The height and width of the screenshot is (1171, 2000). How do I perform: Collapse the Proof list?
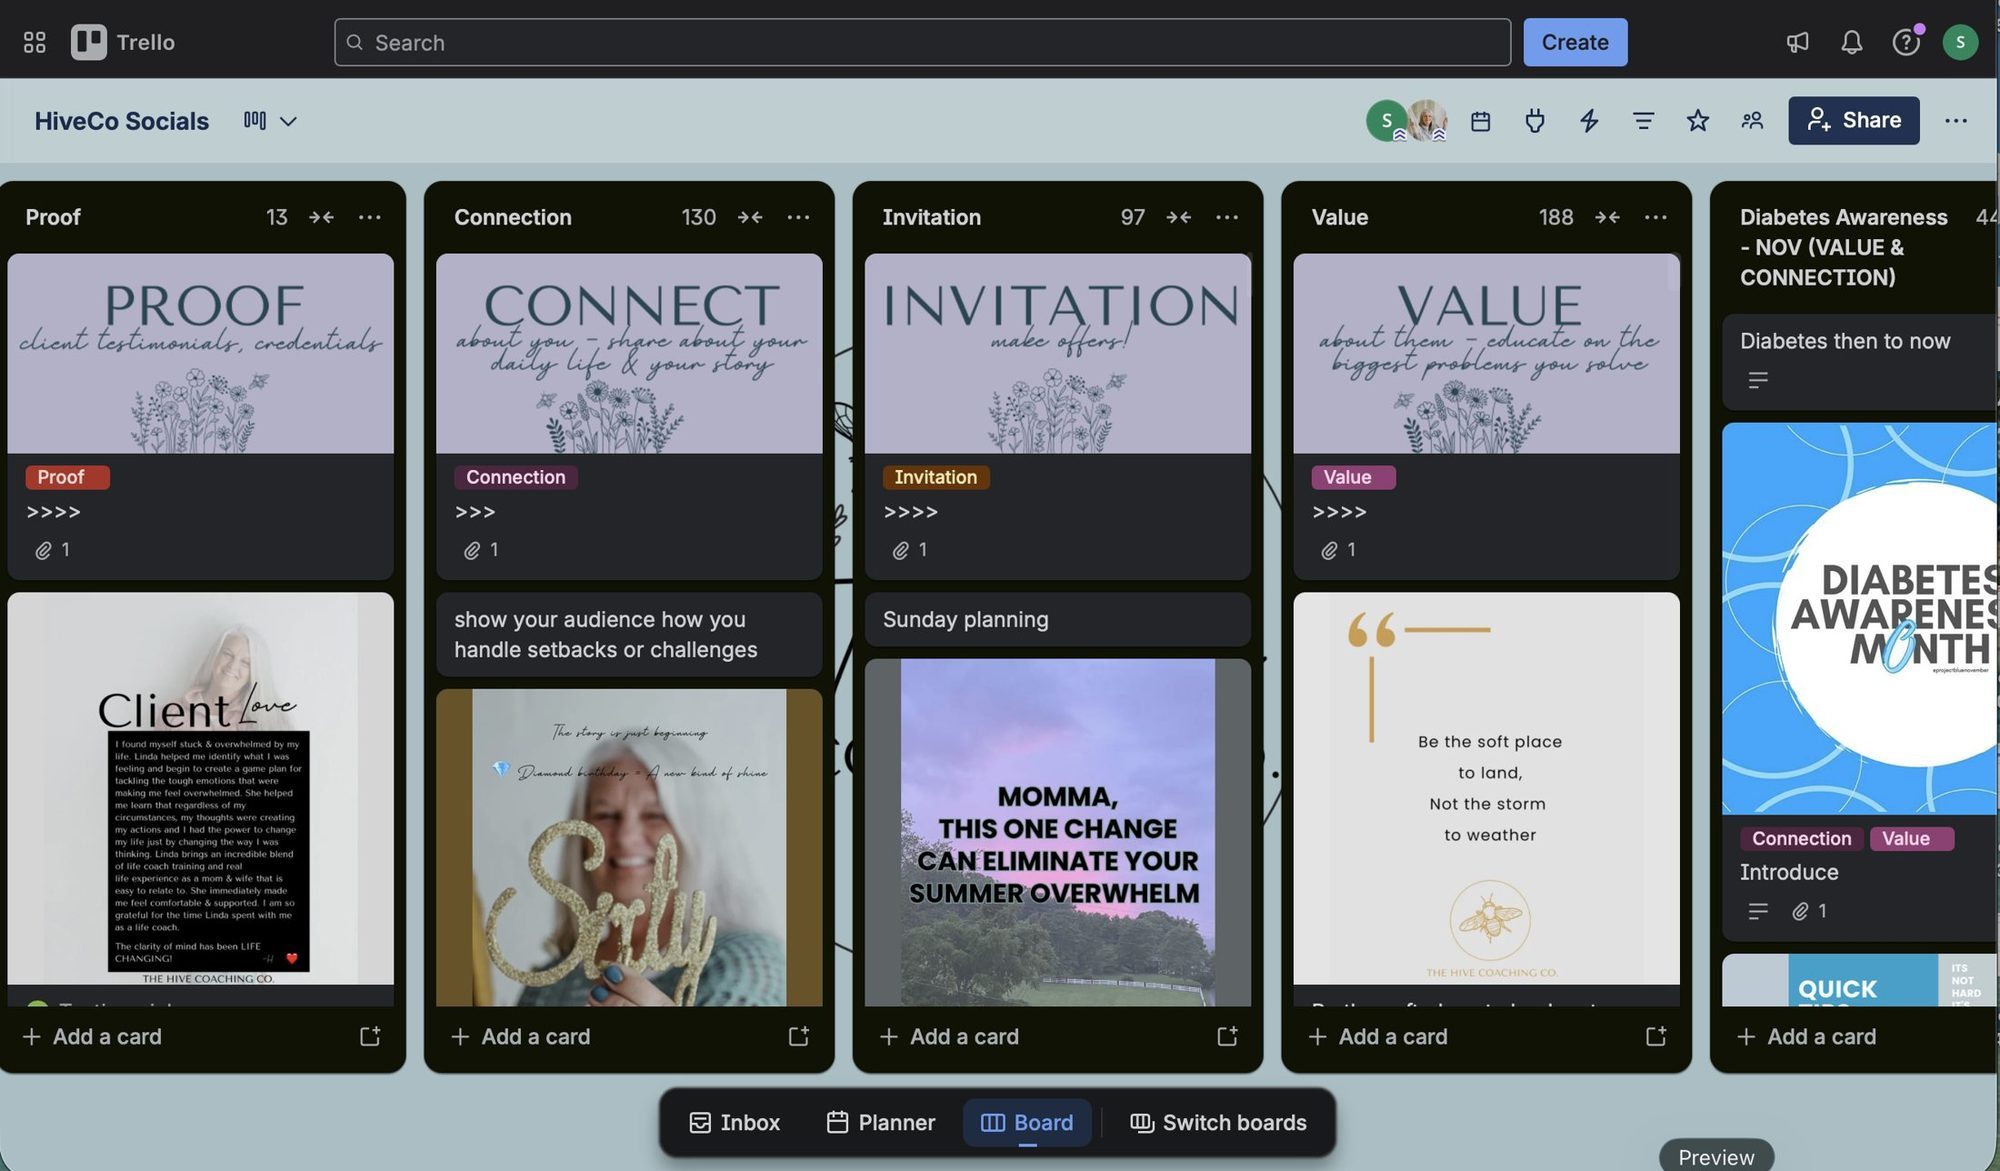(321, 217)
